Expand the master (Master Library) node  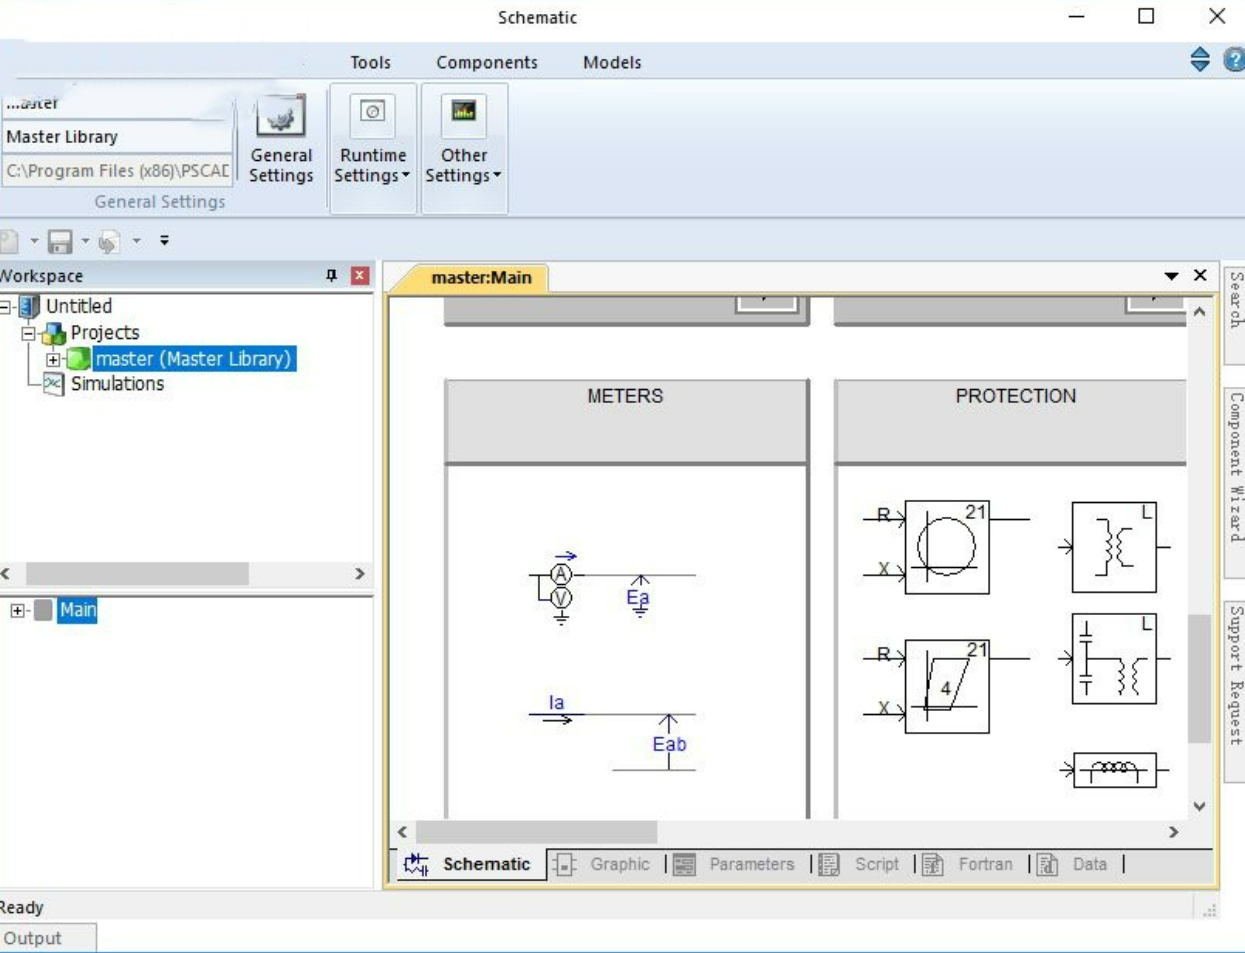pos(53,359)
